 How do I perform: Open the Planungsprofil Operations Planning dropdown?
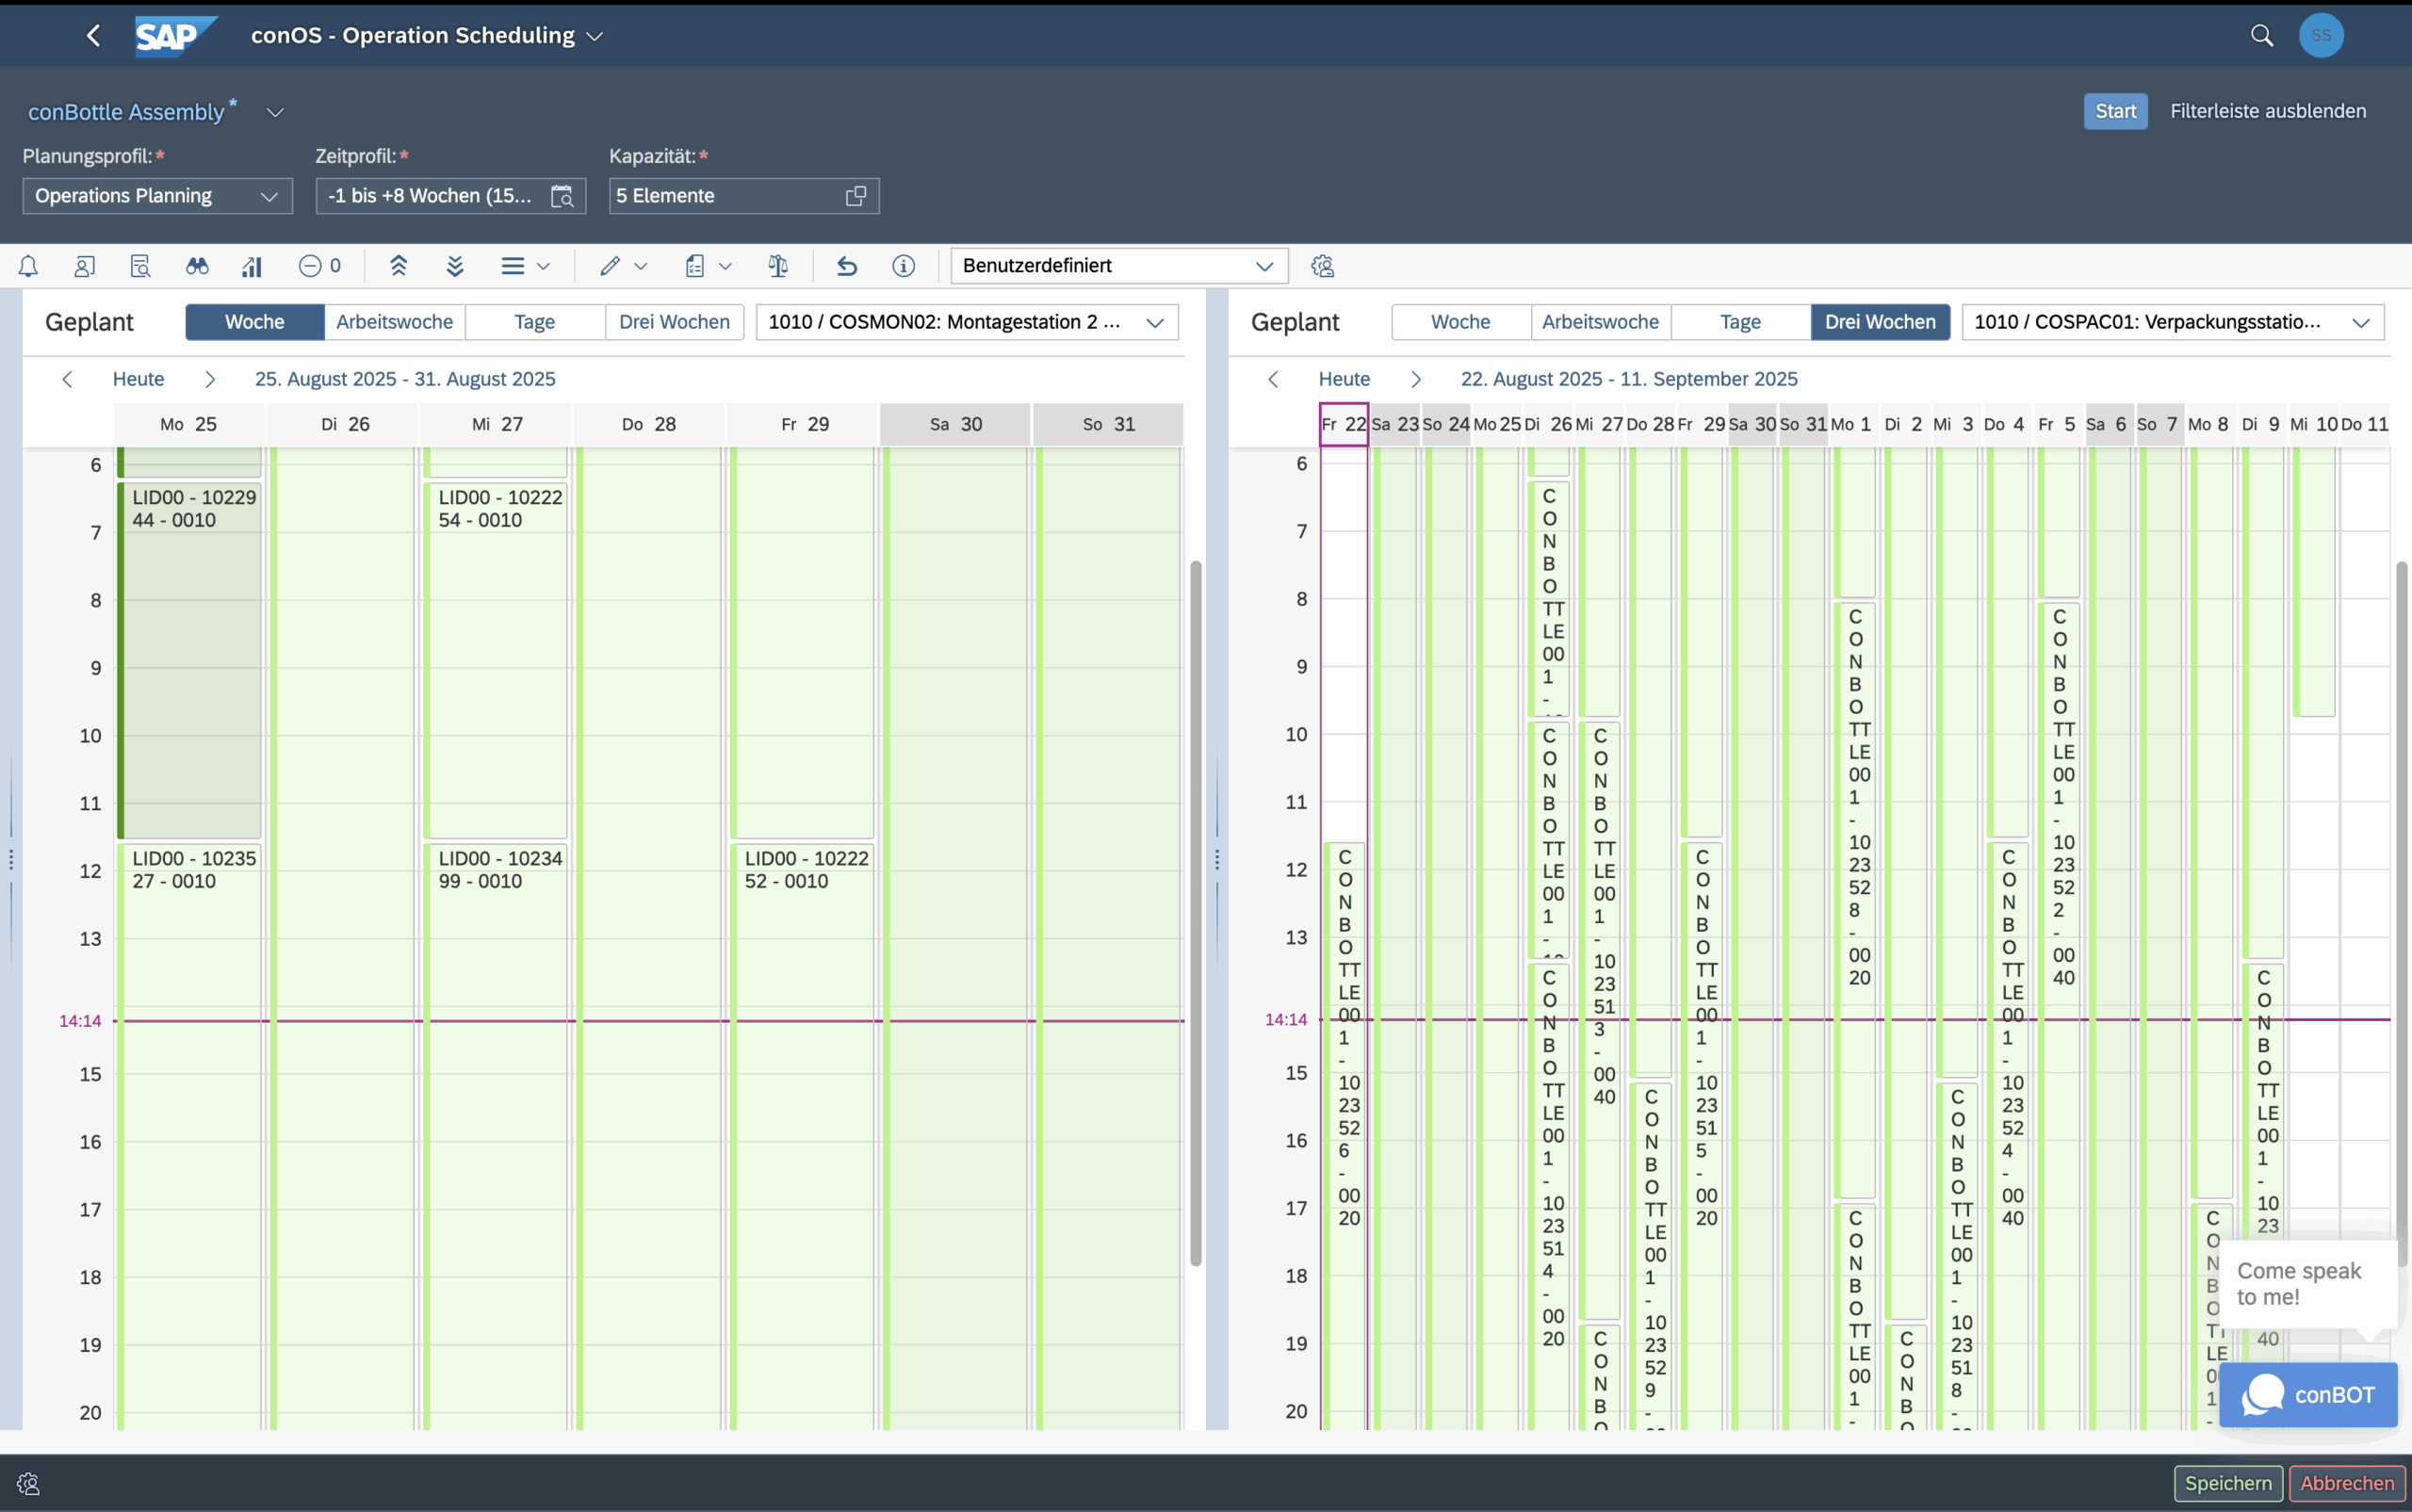[157, 196]
